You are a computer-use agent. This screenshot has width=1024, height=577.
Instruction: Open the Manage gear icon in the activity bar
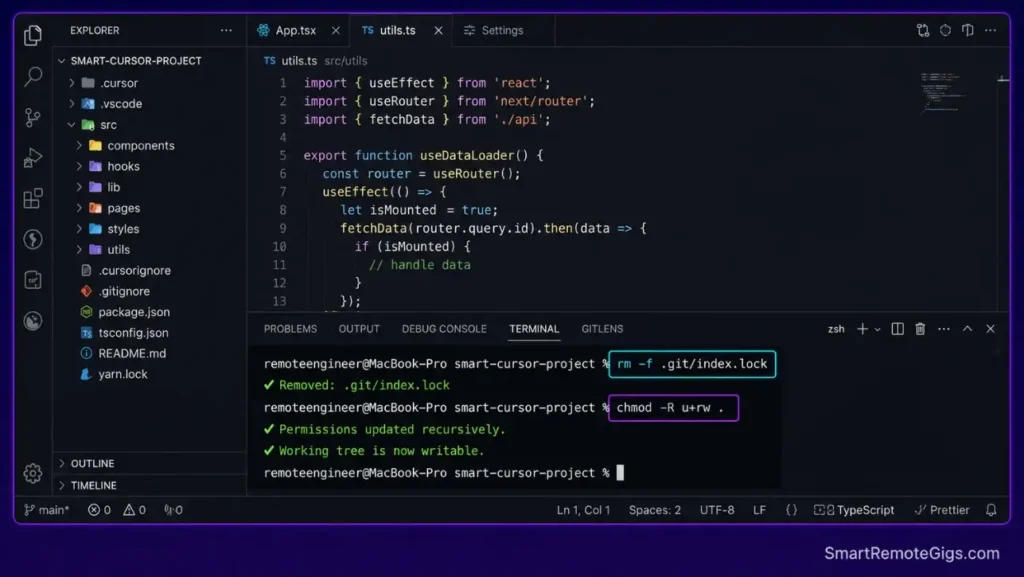[x=33, y=473]
